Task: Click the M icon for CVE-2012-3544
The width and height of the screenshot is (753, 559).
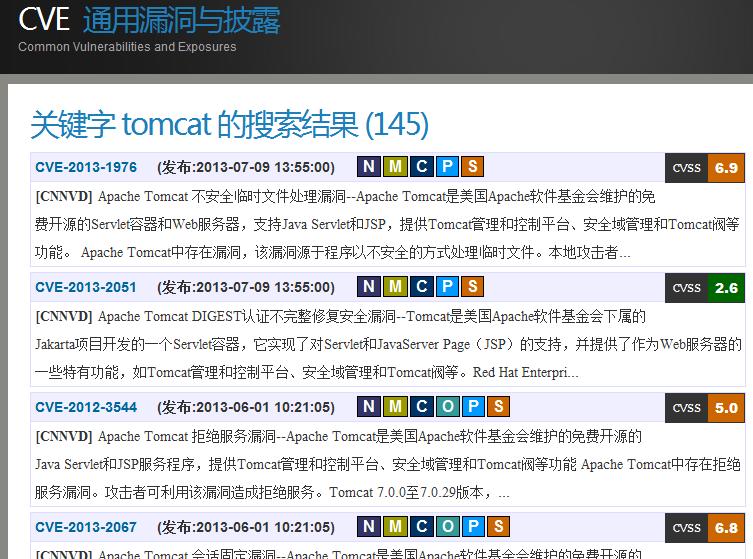Action: coord(395,407)
